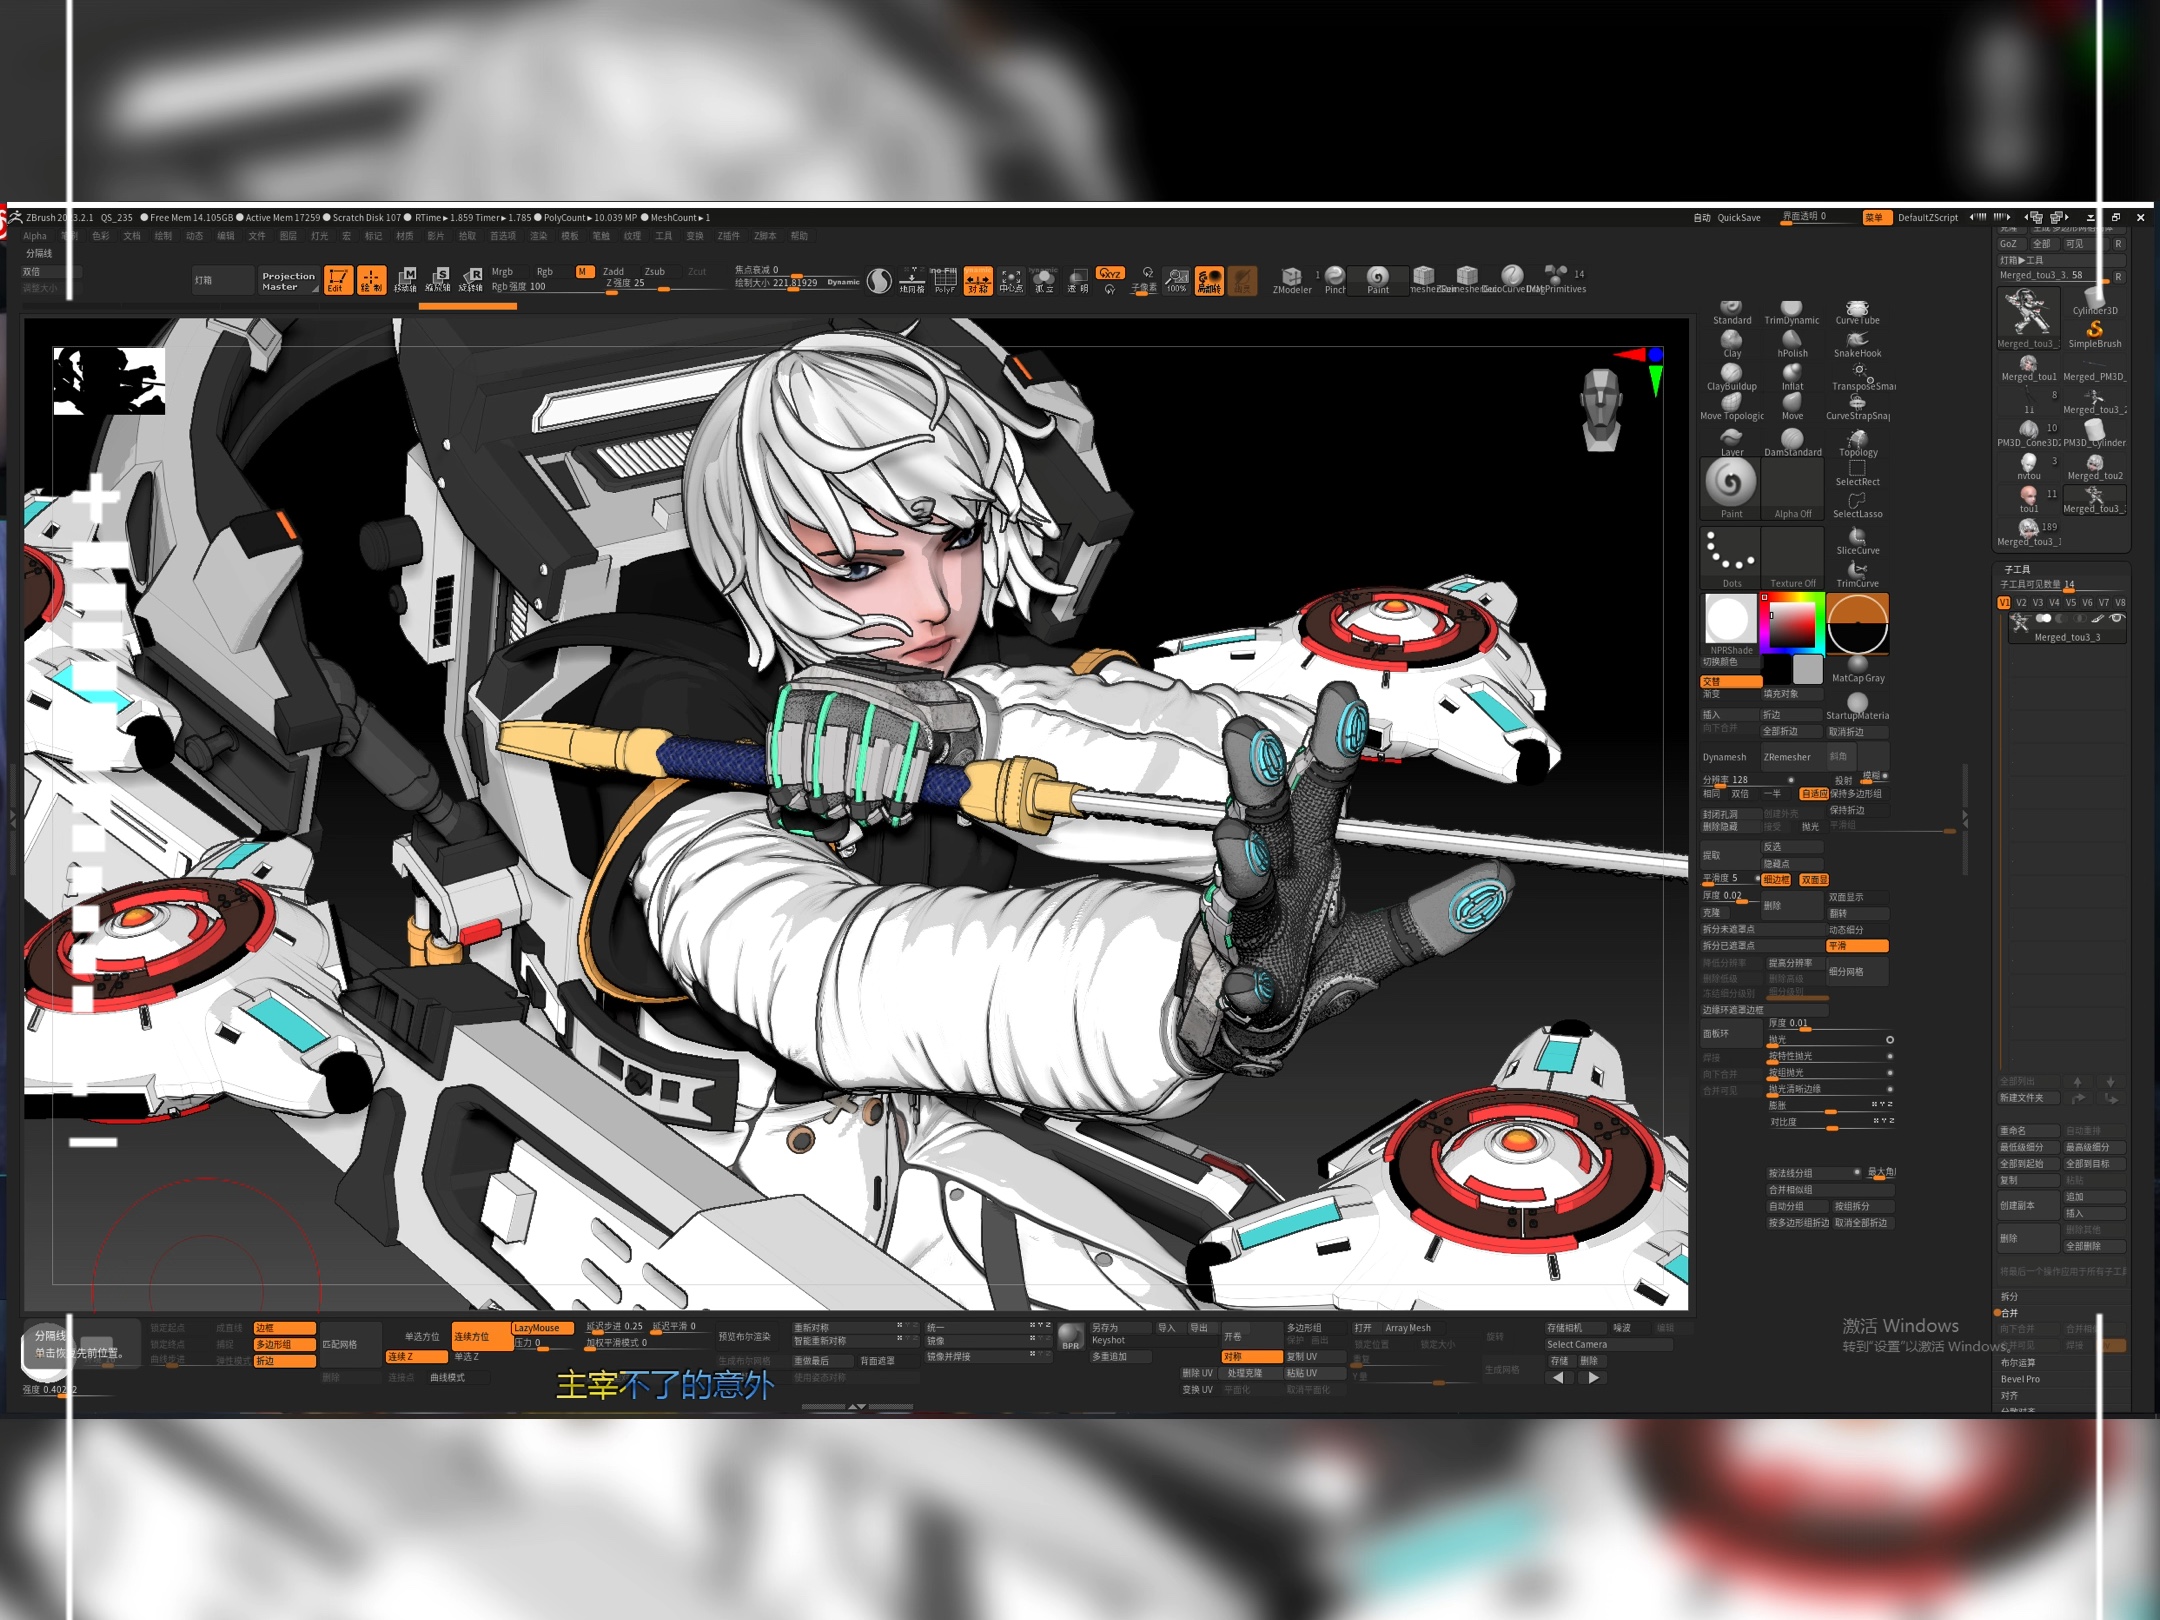2160x1620 pixels.
Task: Toggle the LazyMouse option
Action: click(x=542, y=1328)
